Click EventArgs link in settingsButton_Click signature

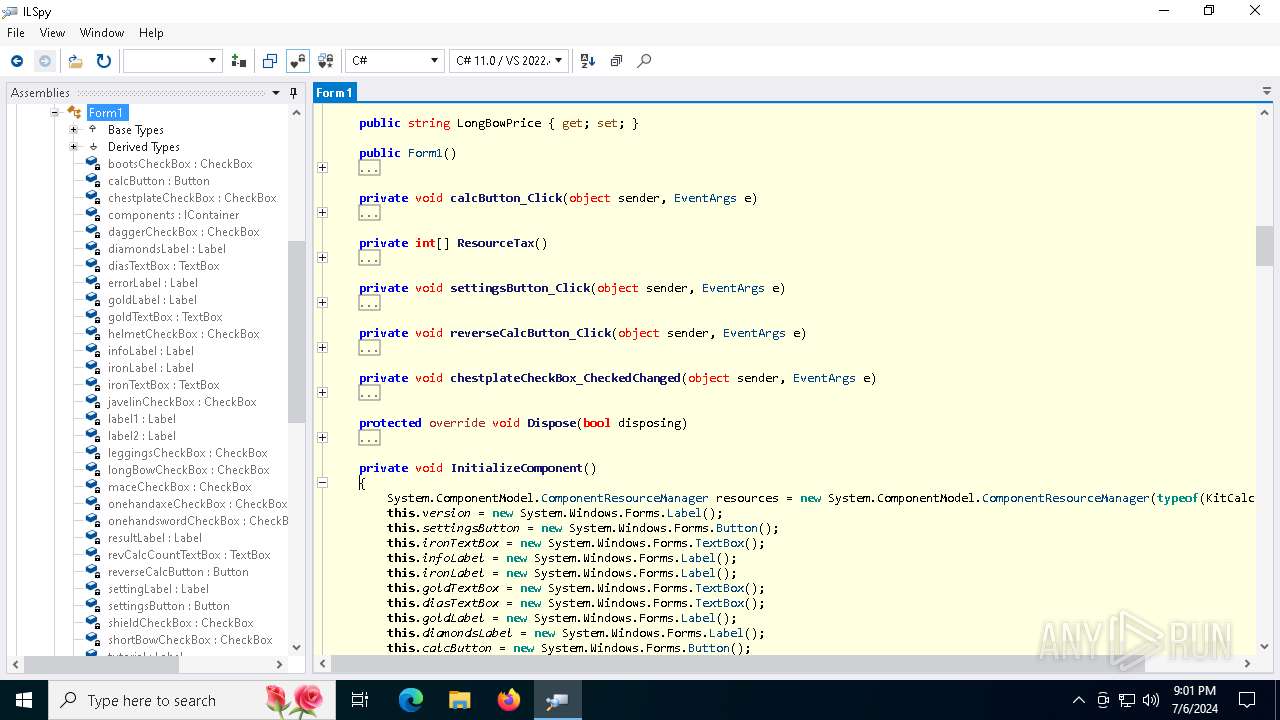tap(733, 288)
